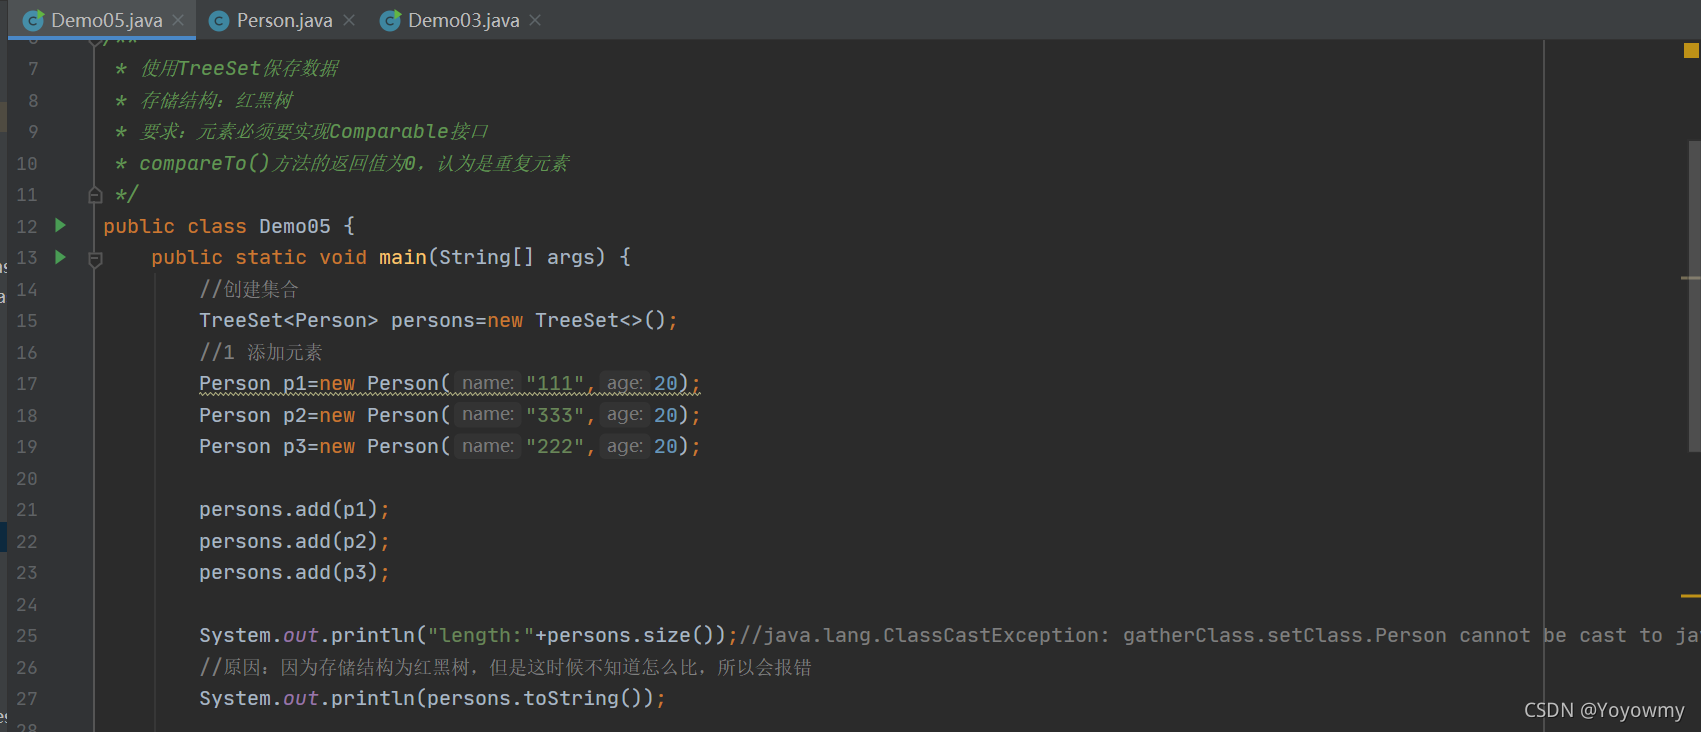This screenshot has height=732, width=1701.
Task: Click persons.add(p2) statement
Action: click(294, 542)
